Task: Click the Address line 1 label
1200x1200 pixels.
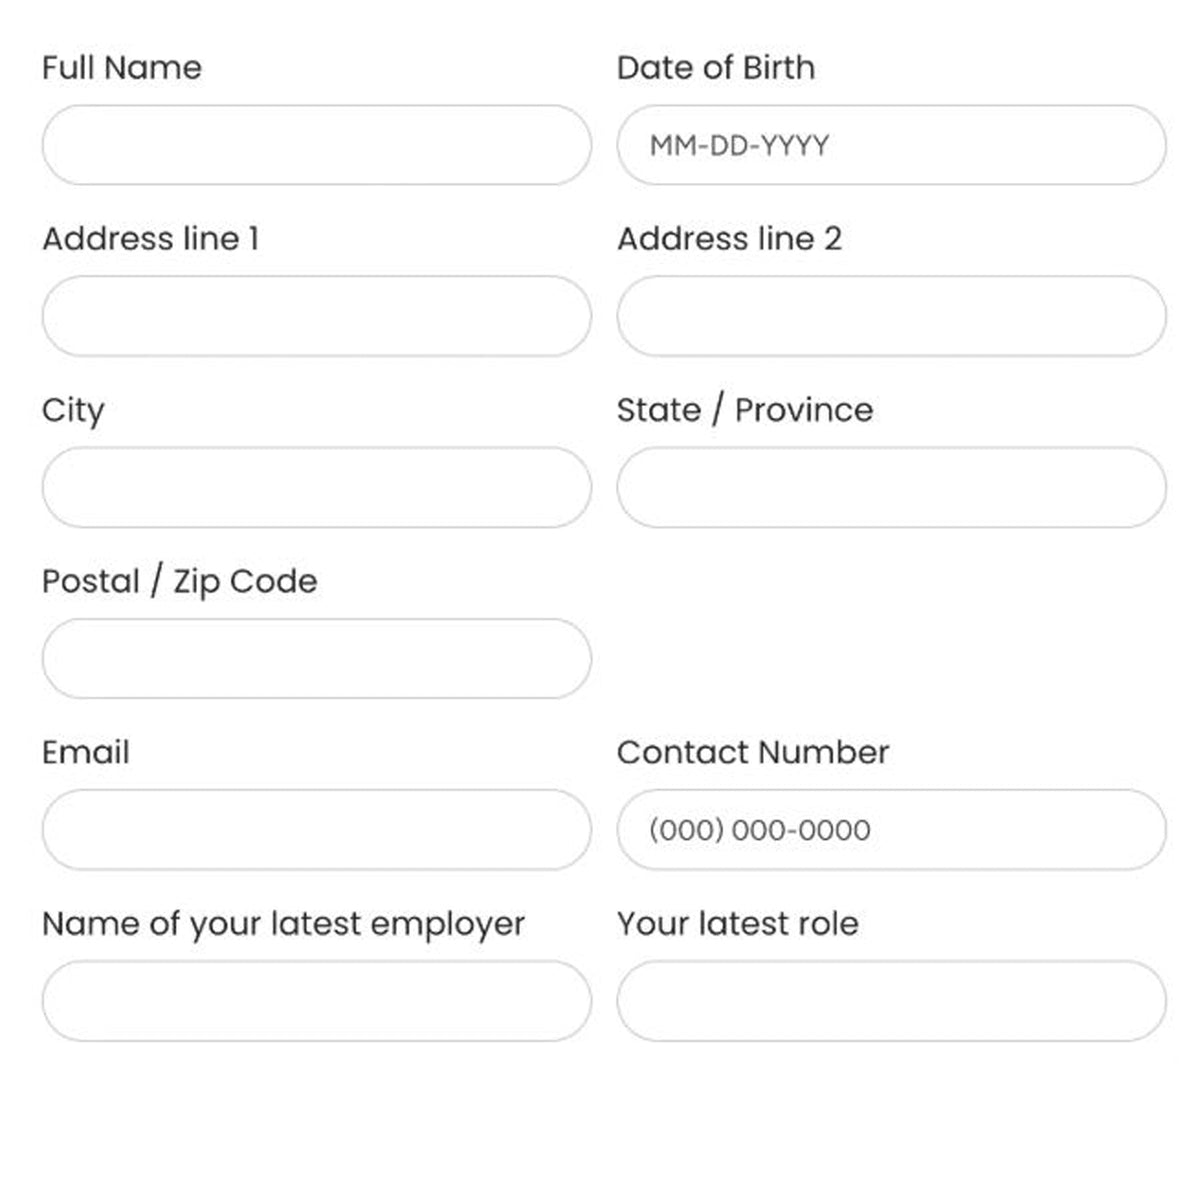Action: coord(151,238)
